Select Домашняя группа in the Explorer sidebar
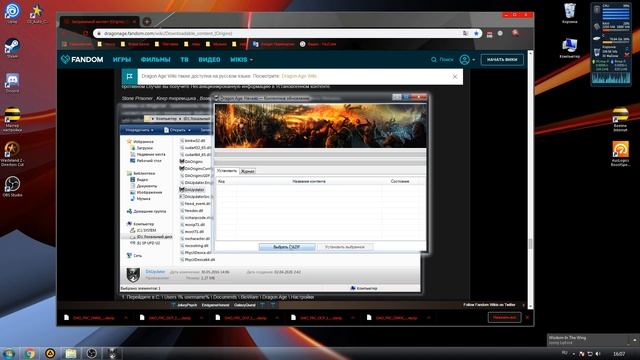This screenshot has height=360, width=640. pyautogui.click(x=146, y=211)
